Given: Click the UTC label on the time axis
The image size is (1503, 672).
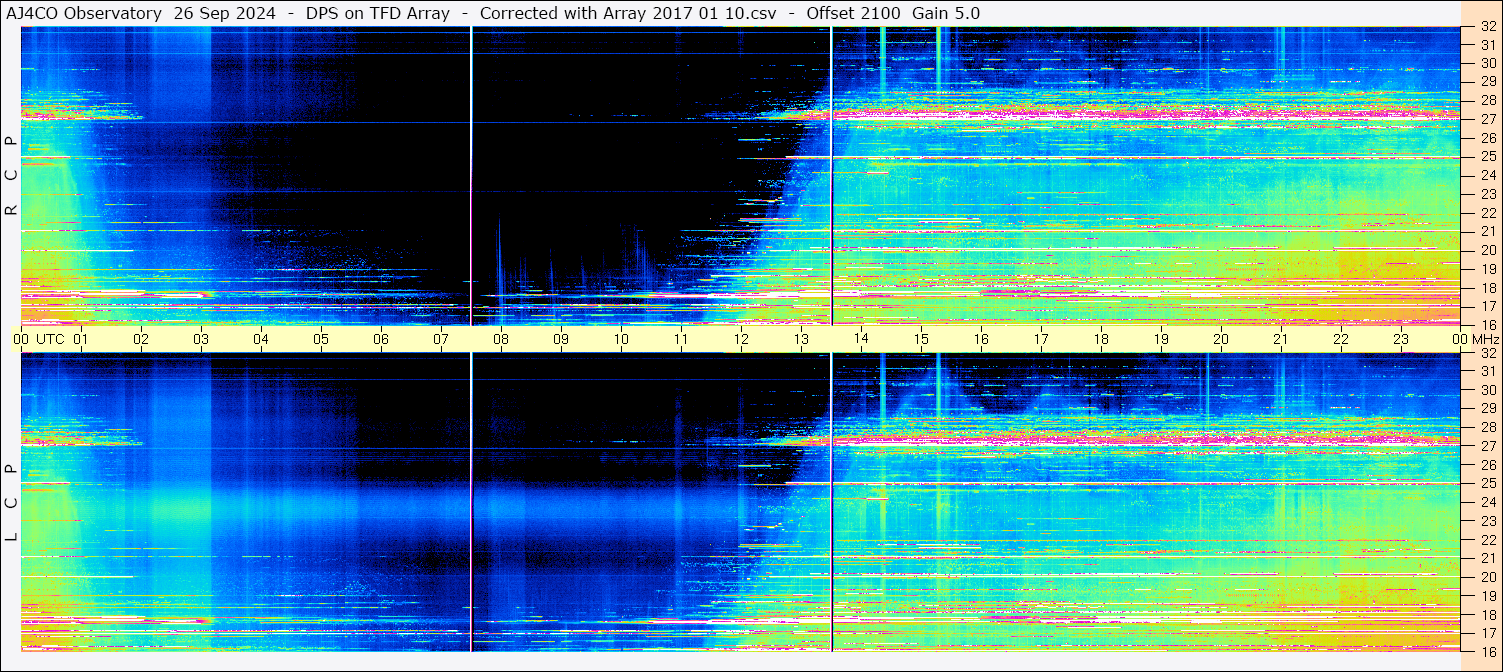Looking at the screenshot, I should point(50,339).
